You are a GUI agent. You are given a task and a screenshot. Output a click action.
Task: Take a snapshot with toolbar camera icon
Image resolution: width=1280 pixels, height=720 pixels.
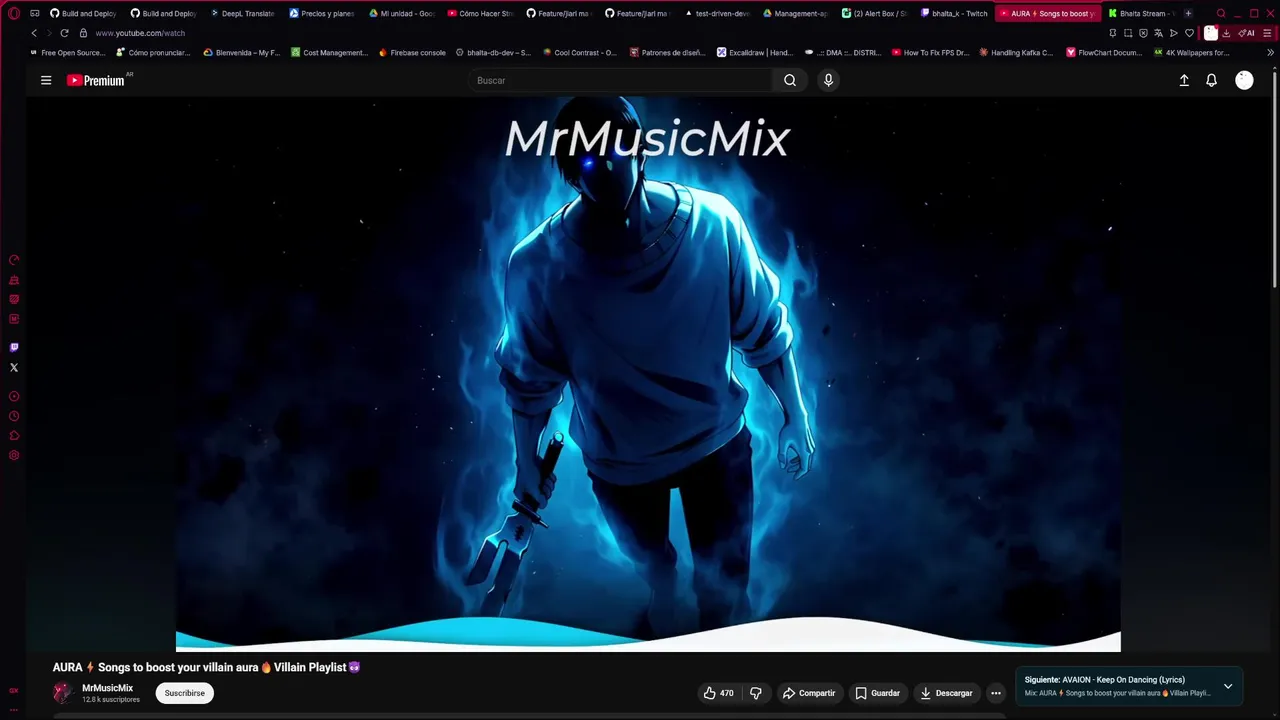coord(1128,33)
